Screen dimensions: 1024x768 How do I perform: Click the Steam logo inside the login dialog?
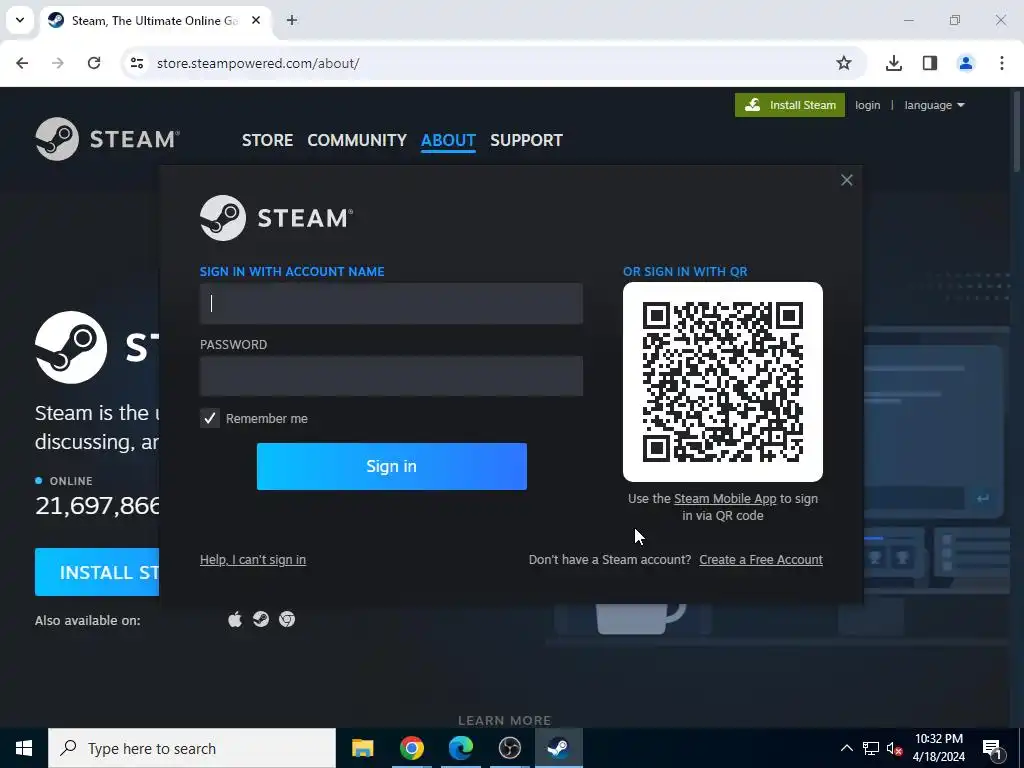[x=276, y=217]
